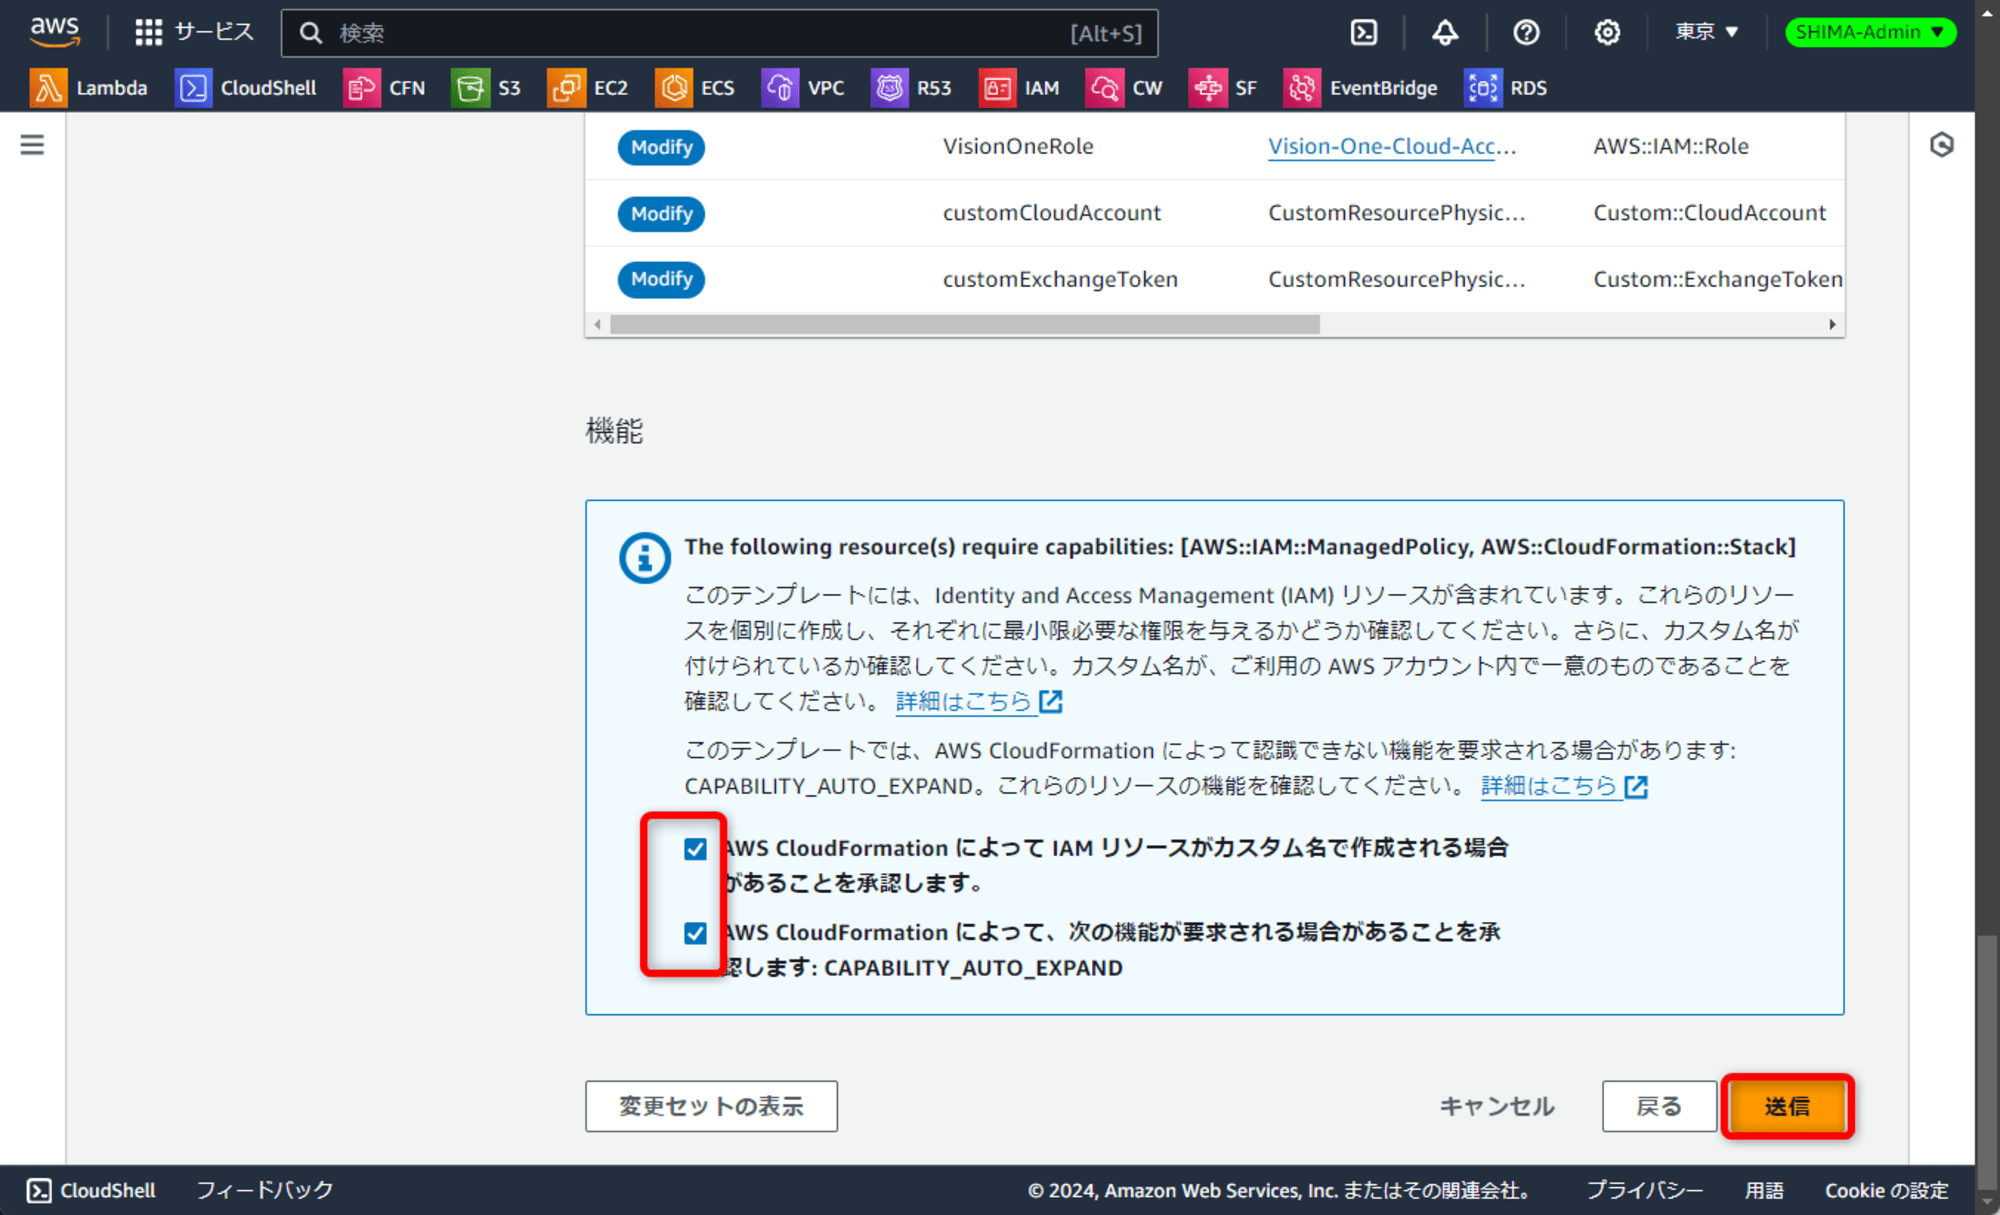Select the AWS::IAM::Role type cell
The width and height of the screenshot is (2000, 1215).
point(1671,146)
